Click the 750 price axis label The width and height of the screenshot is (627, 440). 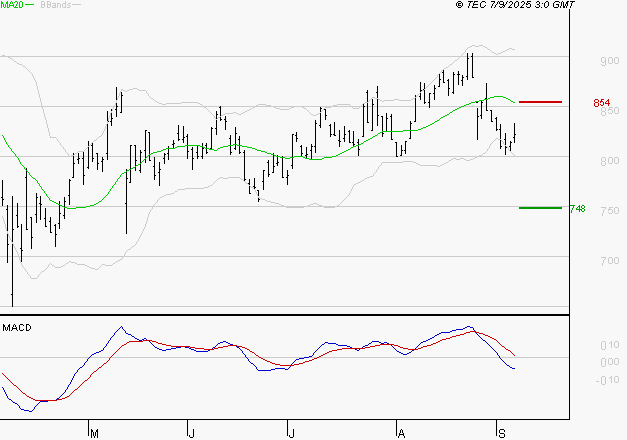(609, 211)
